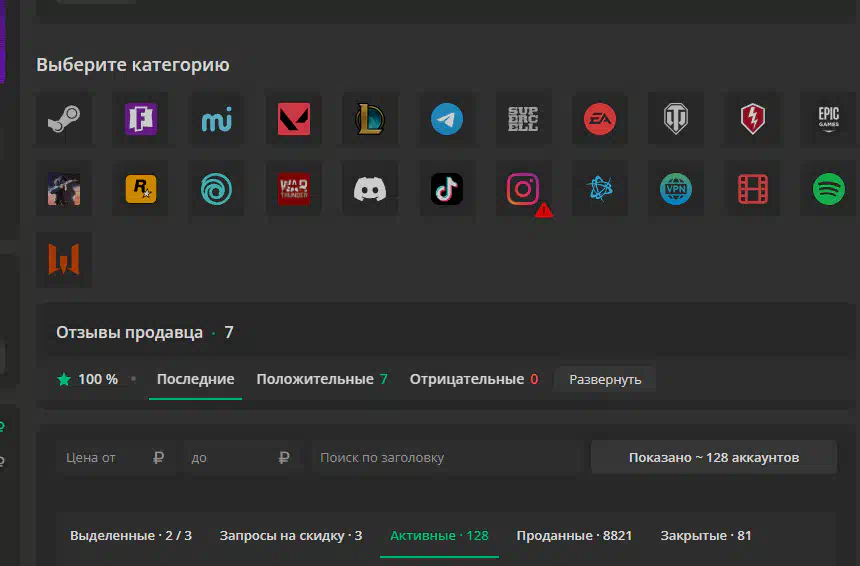
Task: Open the World of Tanks category
Action: click(676, 119)
